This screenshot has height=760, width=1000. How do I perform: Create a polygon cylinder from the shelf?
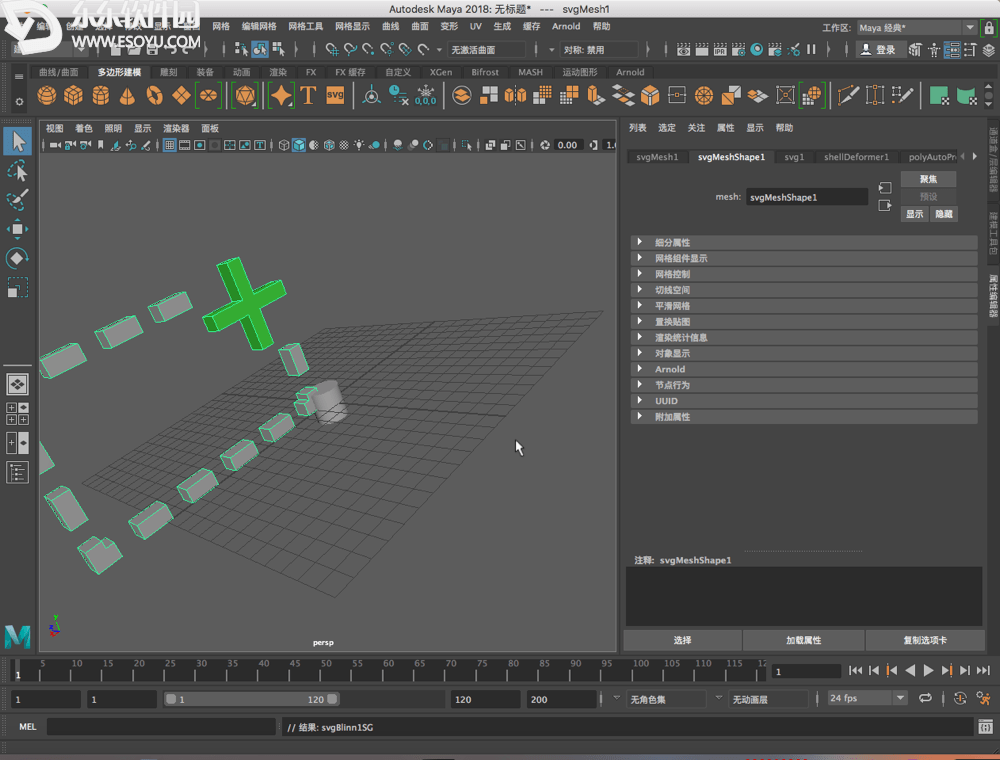click(x=101, y=96)
